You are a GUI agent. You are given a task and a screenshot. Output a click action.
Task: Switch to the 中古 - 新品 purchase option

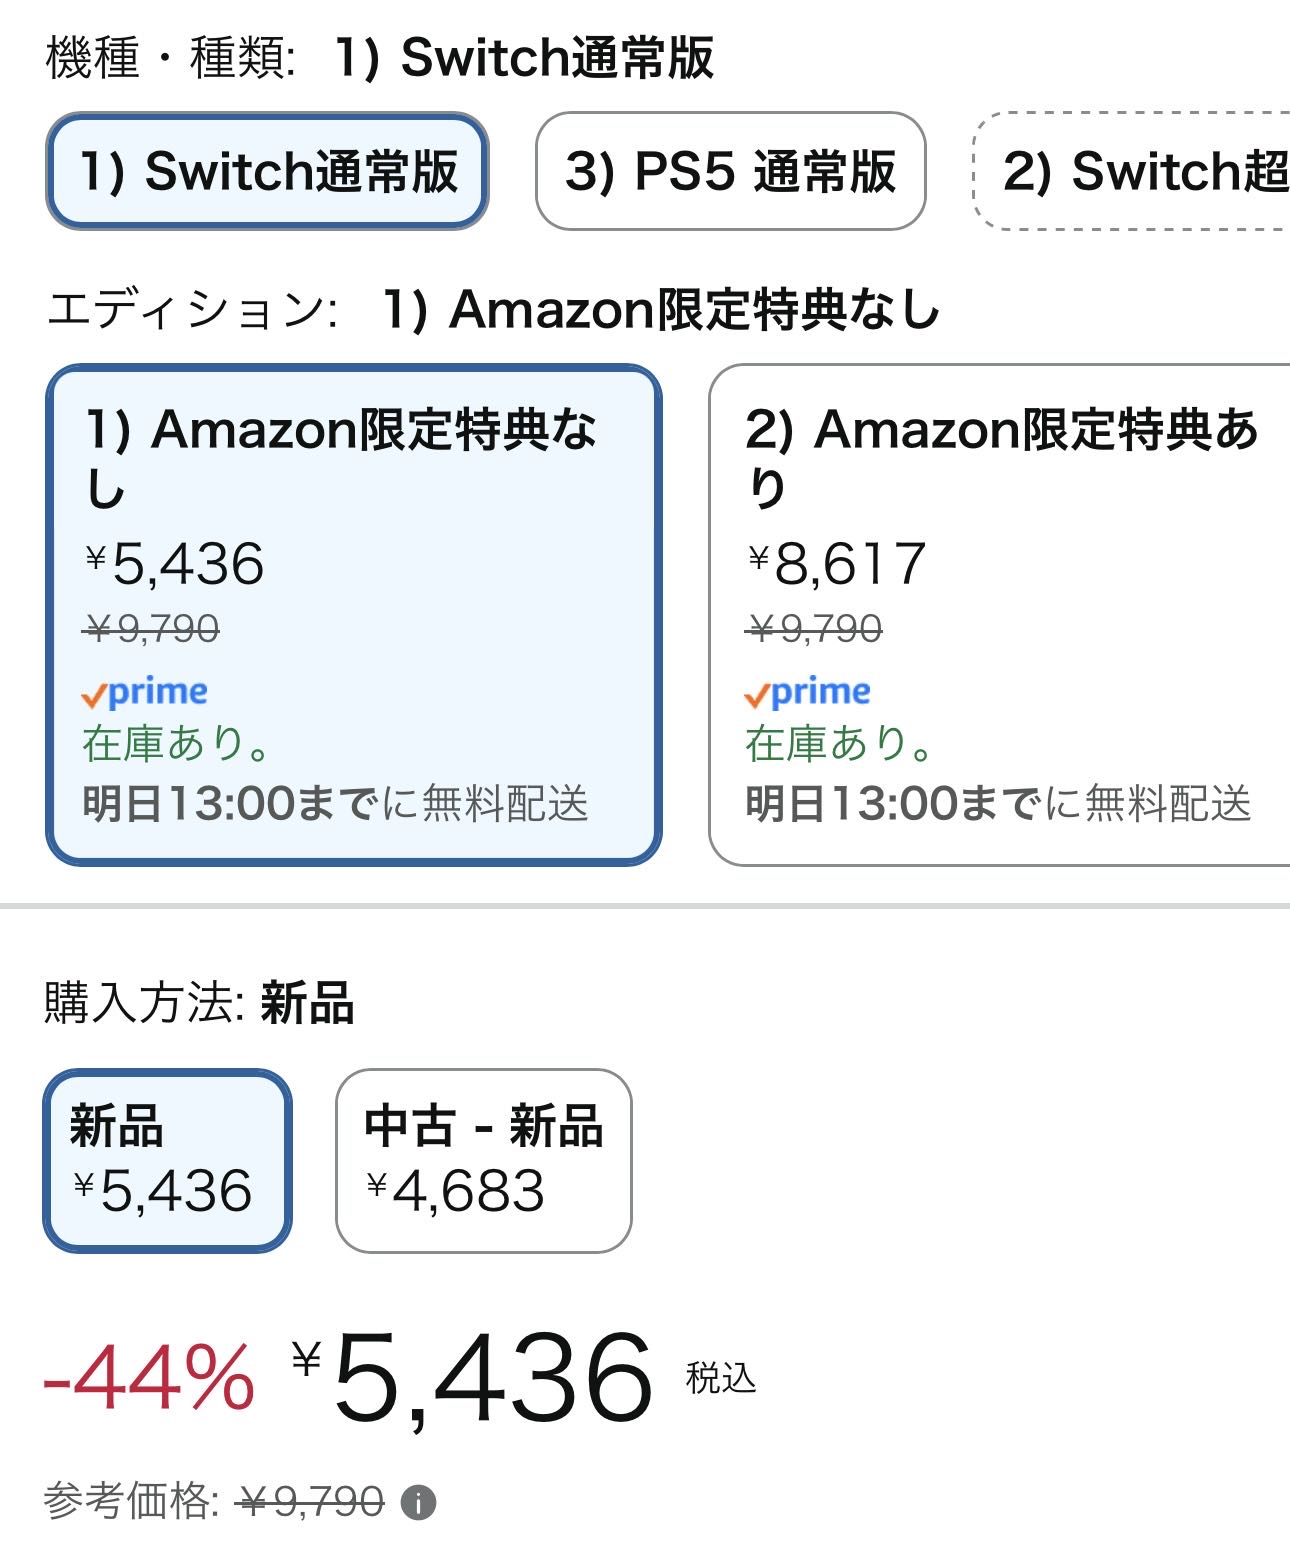484,1160
